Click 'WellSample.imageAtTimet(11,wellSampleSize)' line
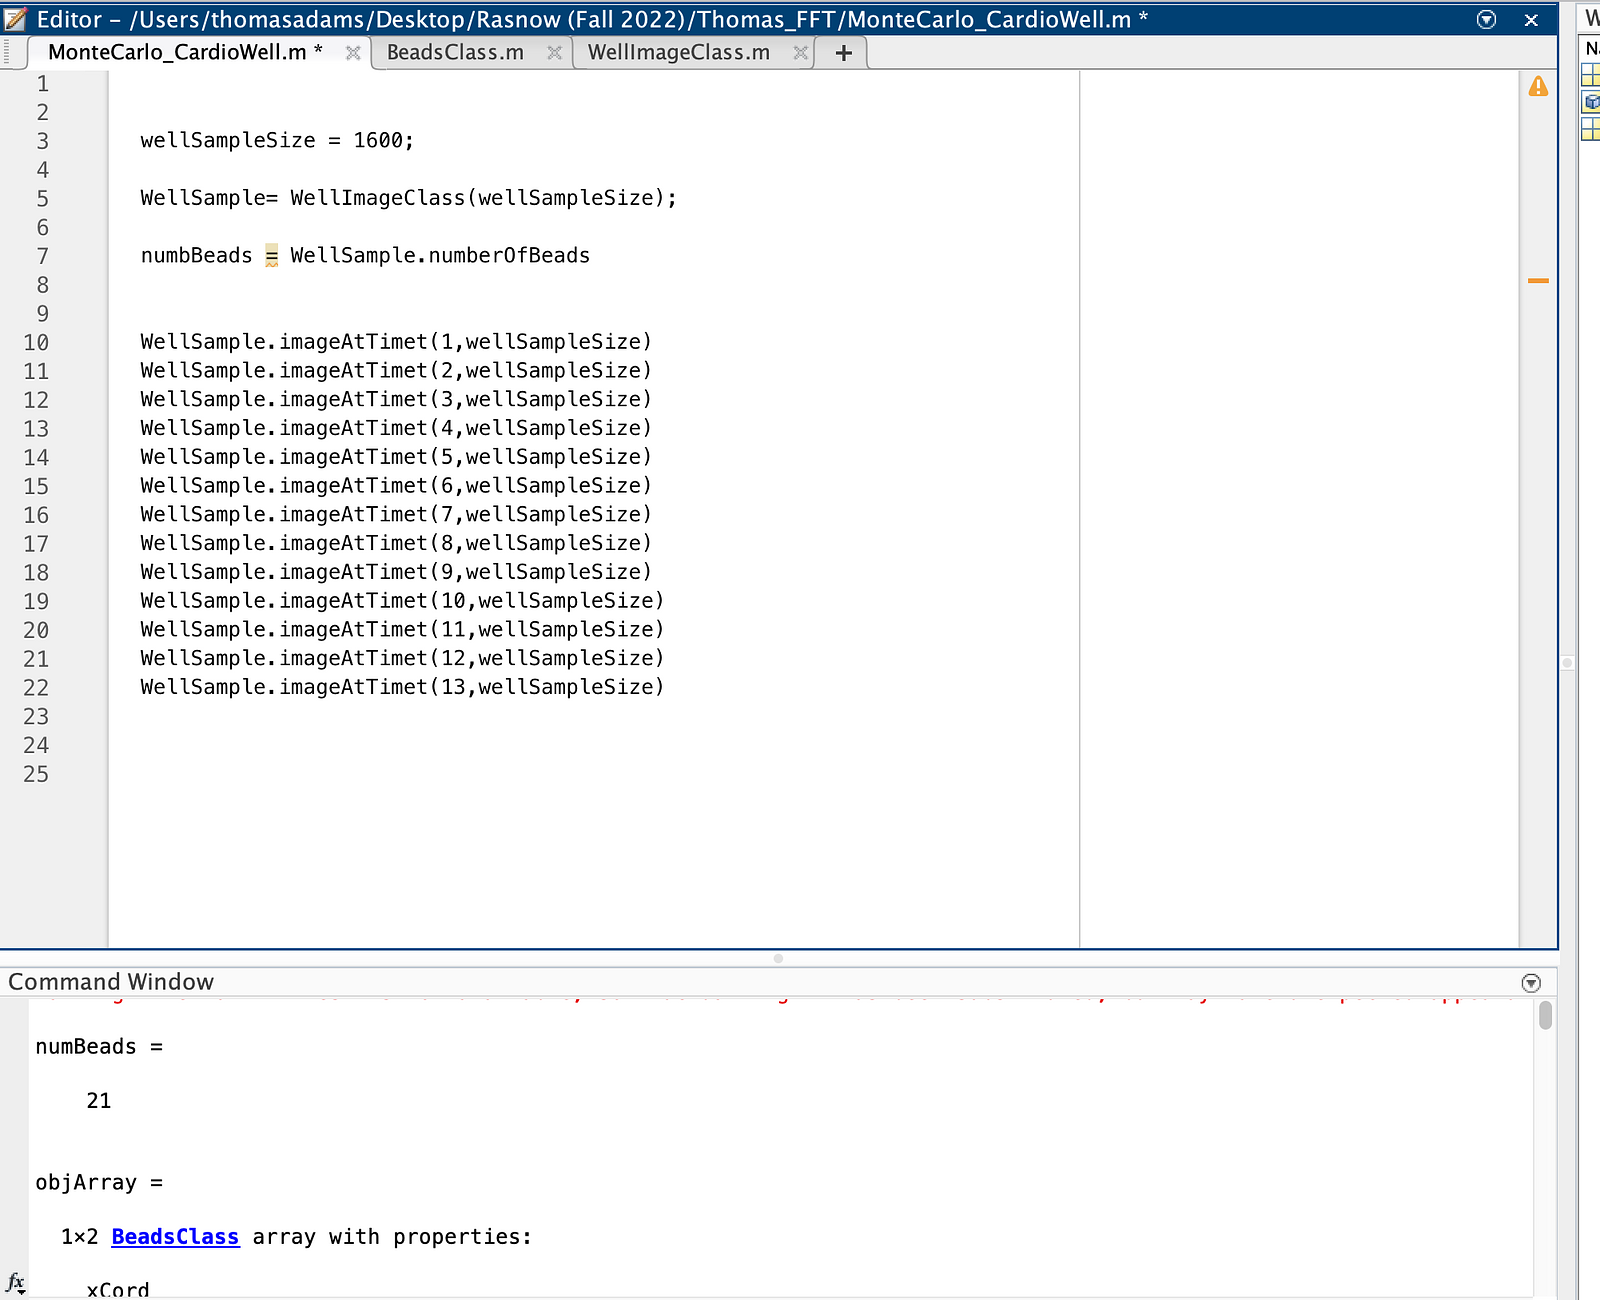This screenshot has height=1300, width=1600. pyautogui.click(x=402, y=629)
